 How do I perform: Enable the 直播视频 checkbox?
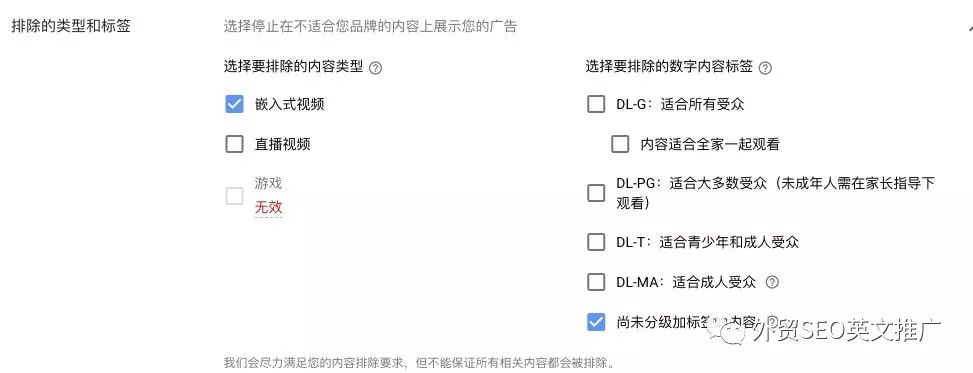pyautogui.click(x=234, y=144)
